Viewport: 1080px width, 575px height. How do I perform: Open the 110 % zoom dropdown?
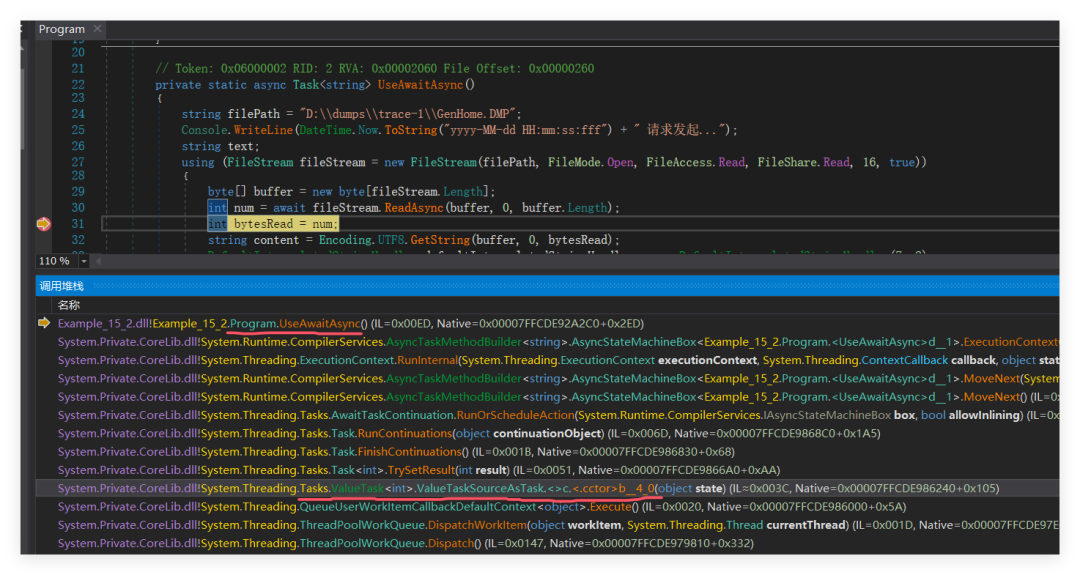coord(84,261)
